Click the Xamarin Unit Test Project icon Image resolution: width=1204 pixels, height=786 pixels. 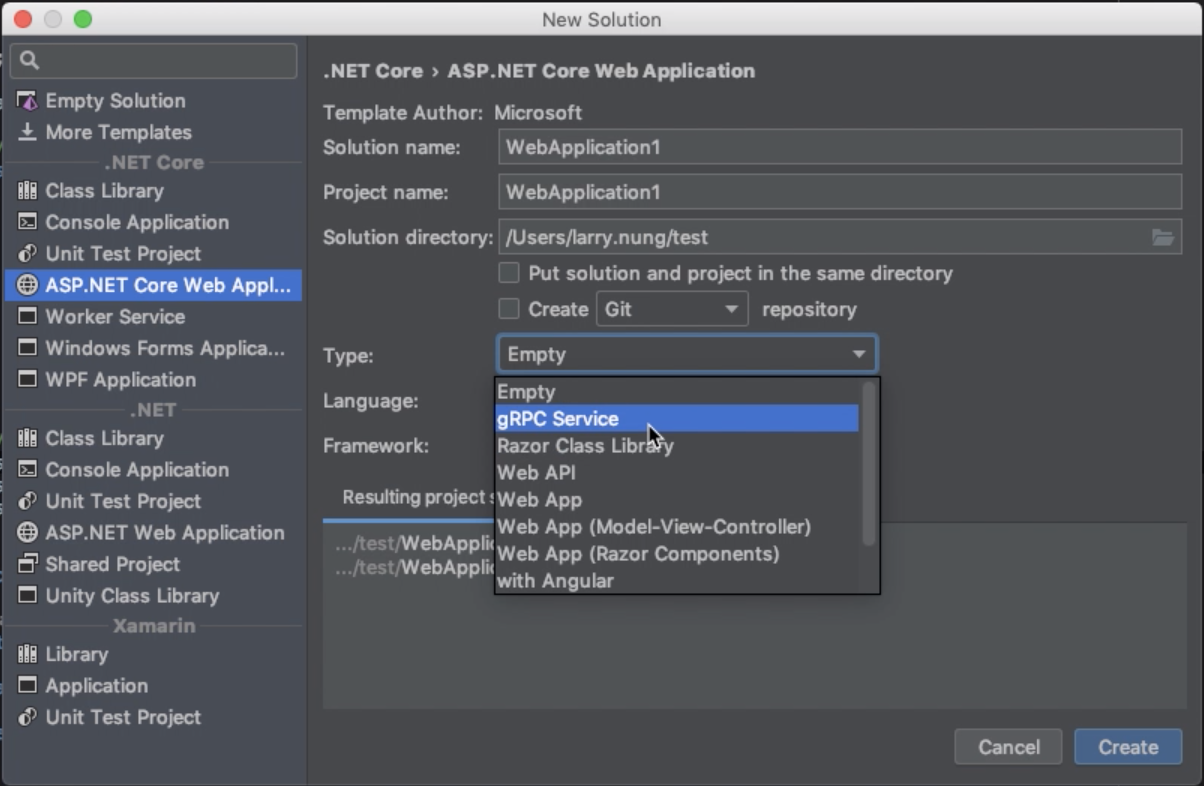coord(28,717)
